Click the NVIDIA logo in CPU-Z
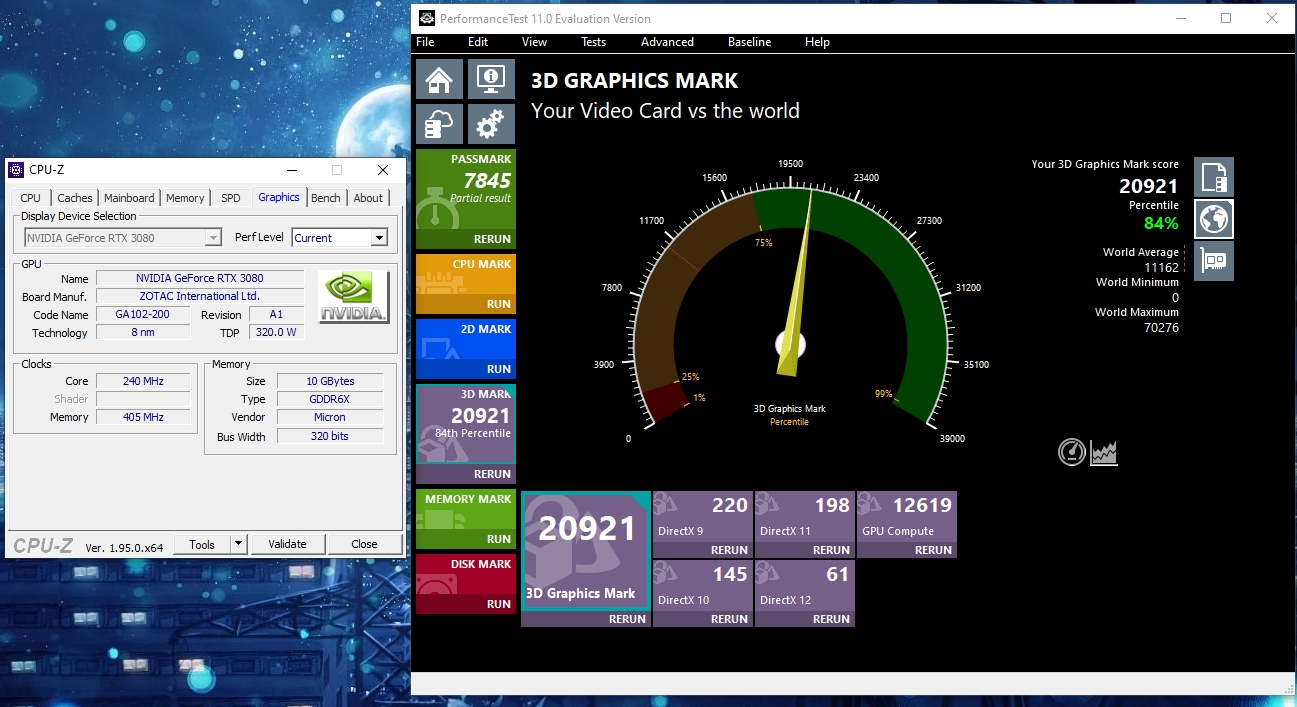The height and width of the screenshot is (707, 1297). click(353, 297)
